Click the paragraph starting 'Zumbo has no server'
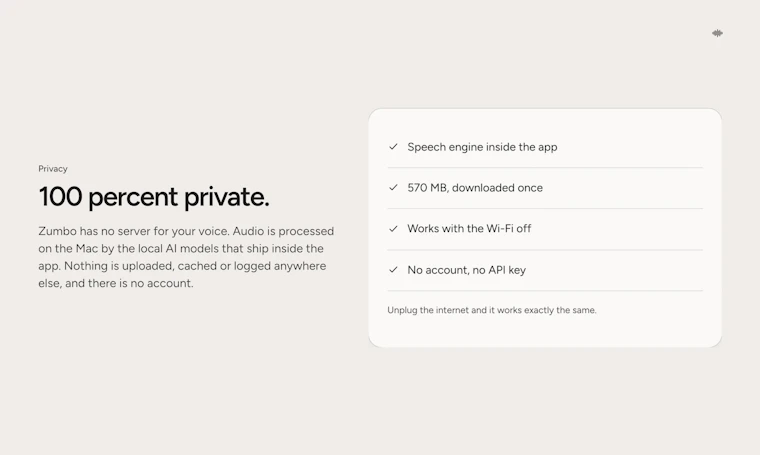Screen dimensions: 760x455 tap(186, 257)
